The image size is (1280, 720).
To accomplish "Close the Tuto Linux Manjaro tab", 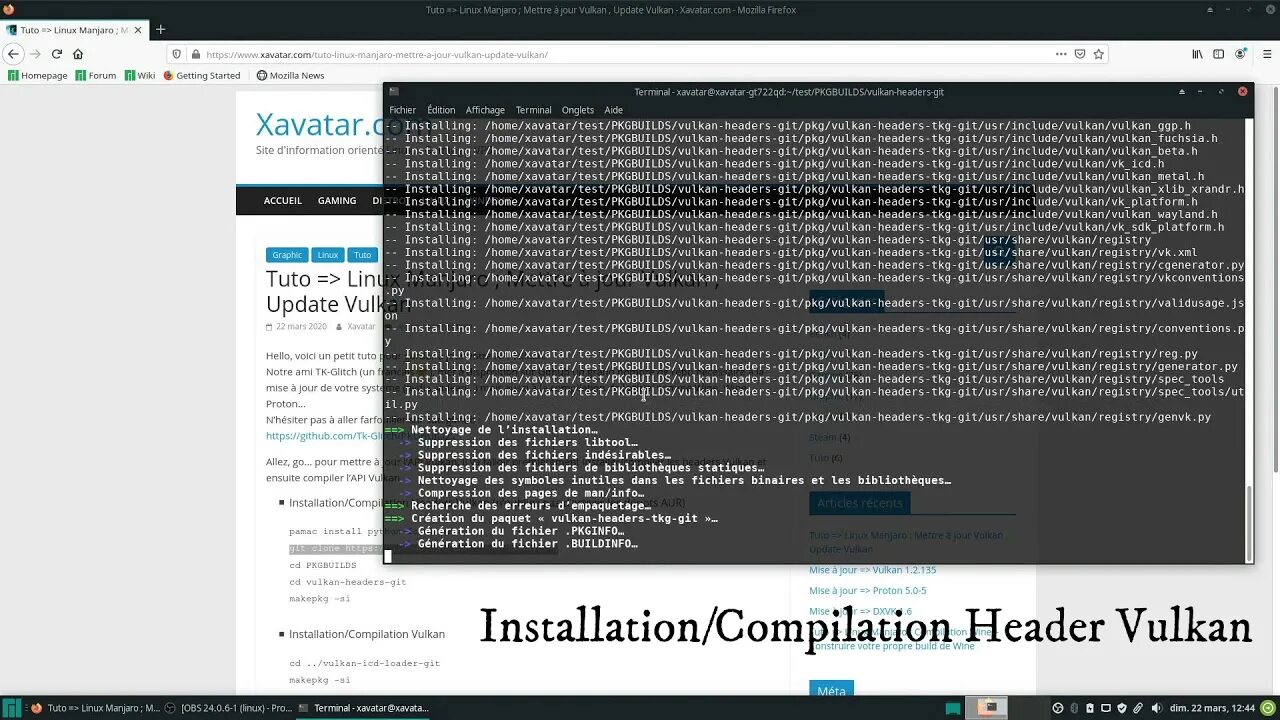I will coord(137,30).
